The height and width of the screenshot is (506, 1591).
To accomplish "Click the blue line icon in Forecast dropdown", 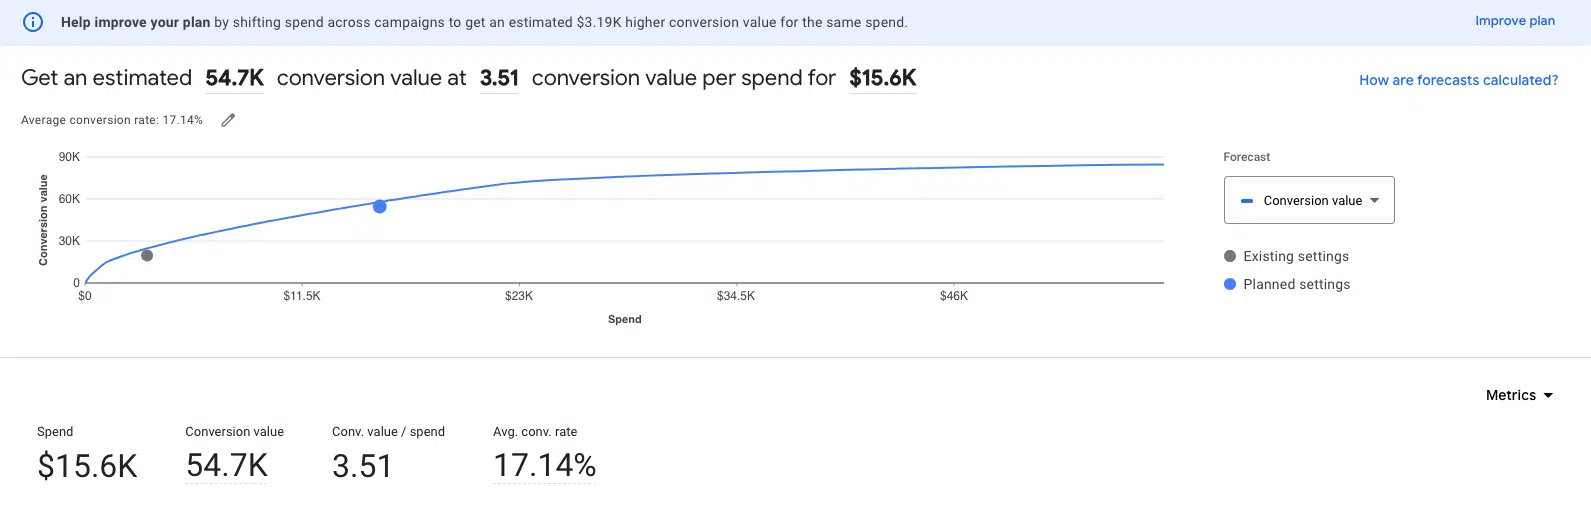I will (1247, 201).
